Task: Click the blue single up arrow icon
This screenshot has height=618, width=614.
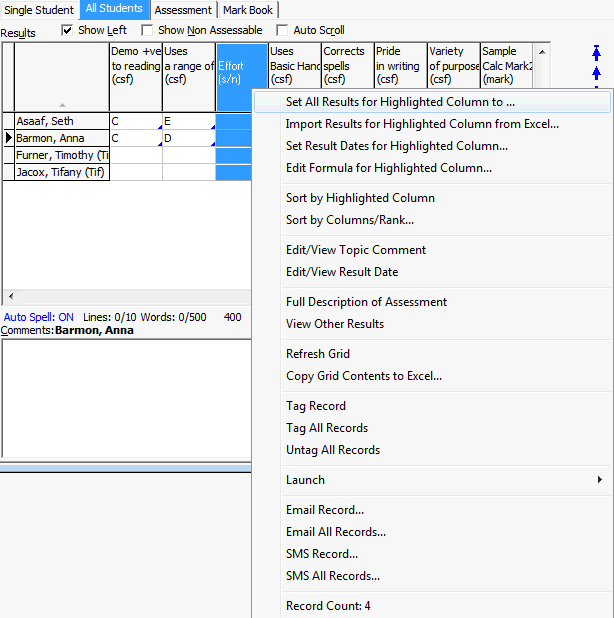Action: click(596, 73)
